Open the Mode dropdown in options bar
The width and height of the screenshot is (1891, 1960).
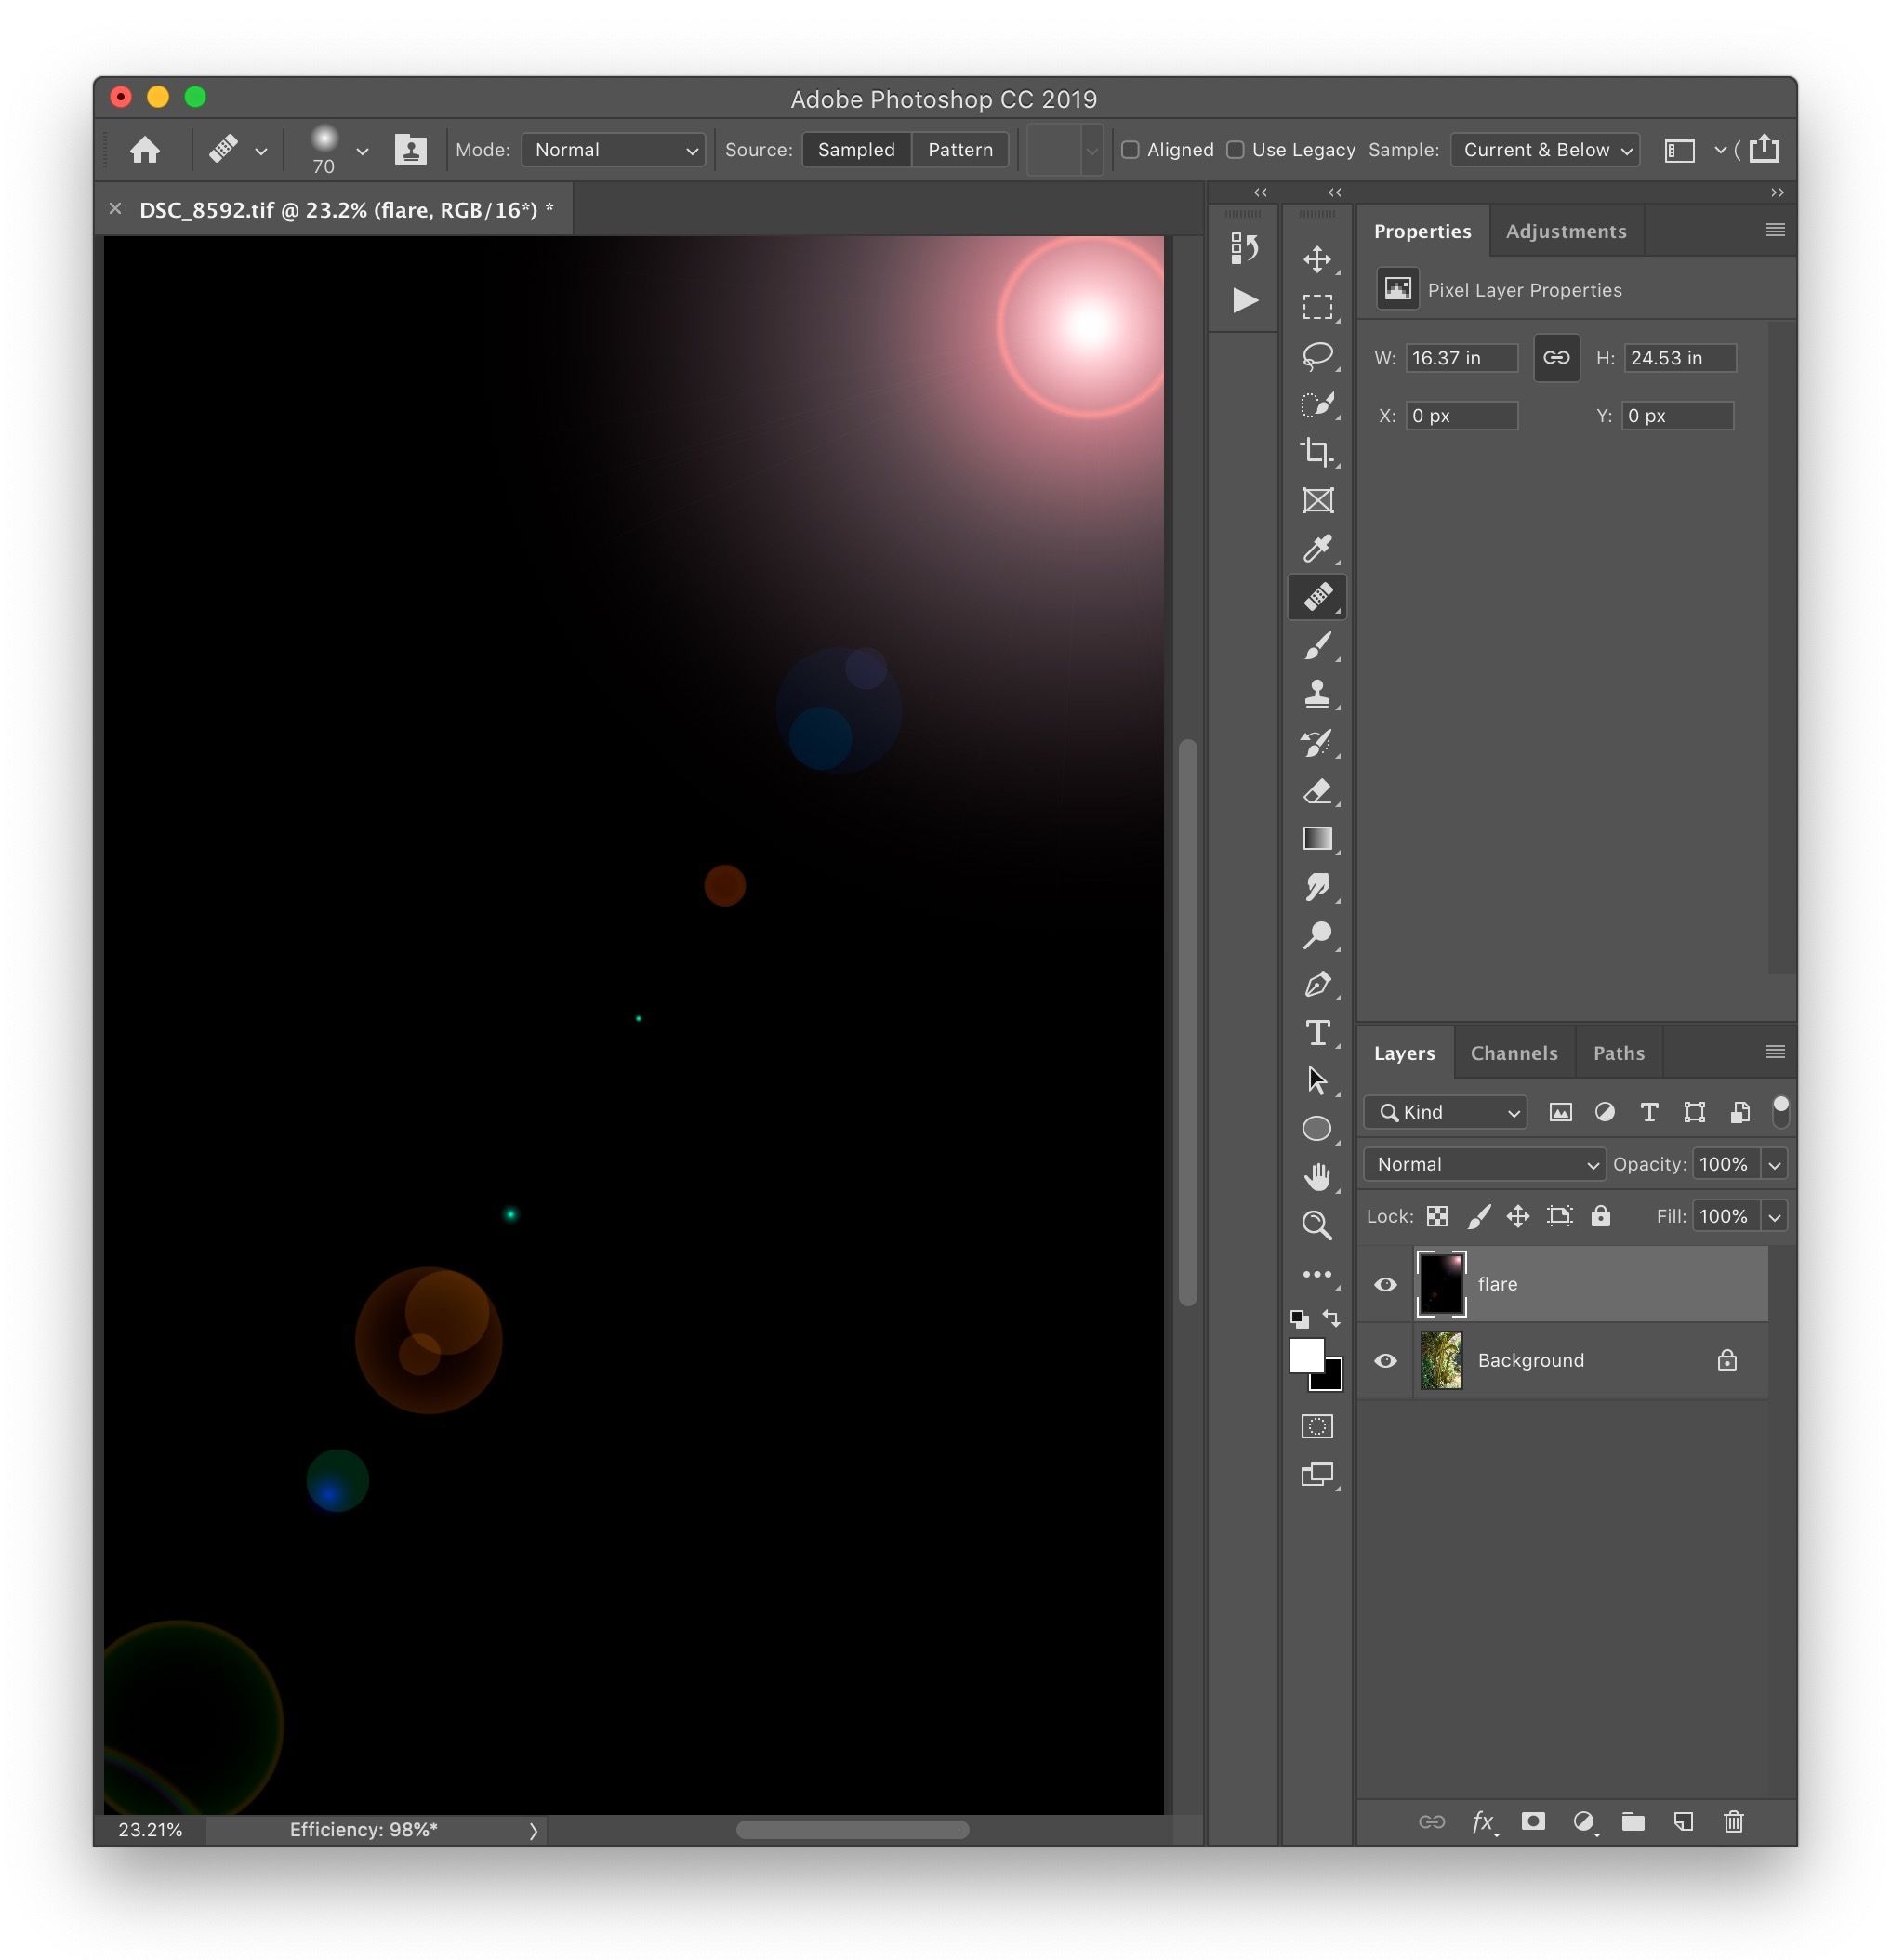click(x=613, y=150)
